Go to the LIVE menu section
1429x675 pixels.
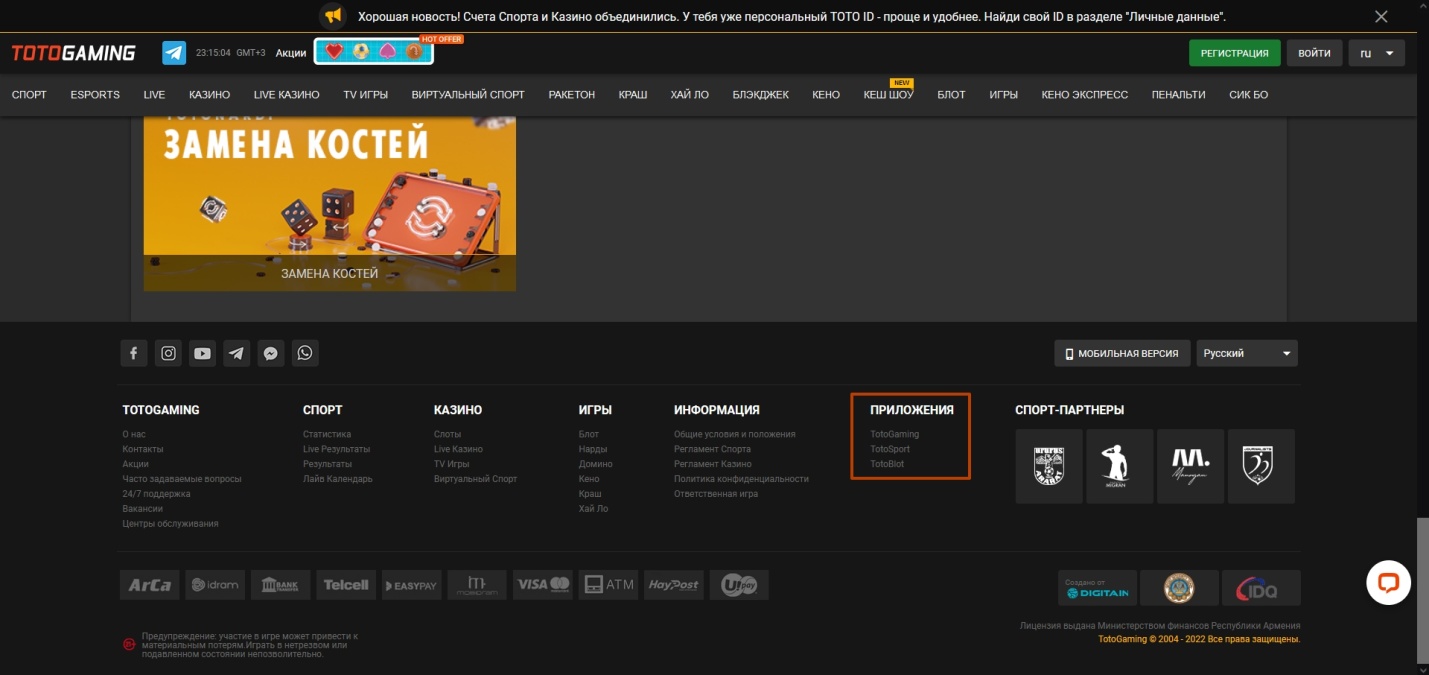[154, 95]
